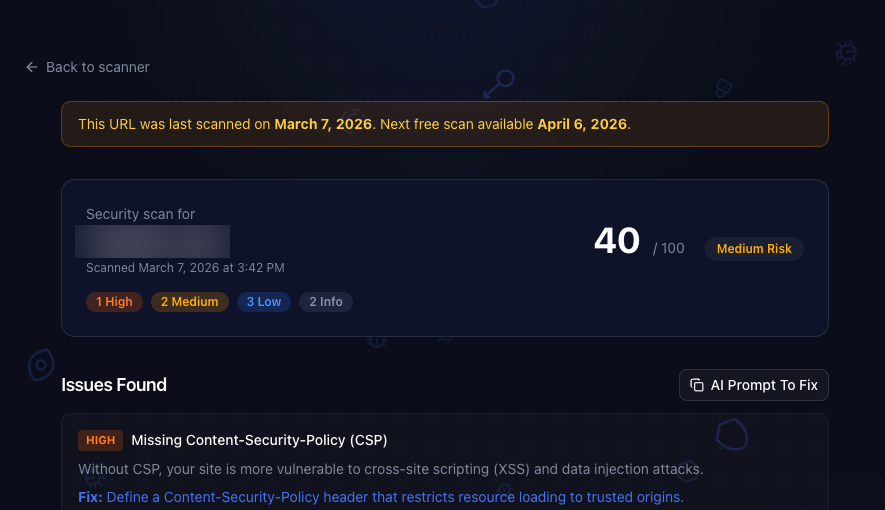Click the blurred scanned URL field

pos(153,241)
